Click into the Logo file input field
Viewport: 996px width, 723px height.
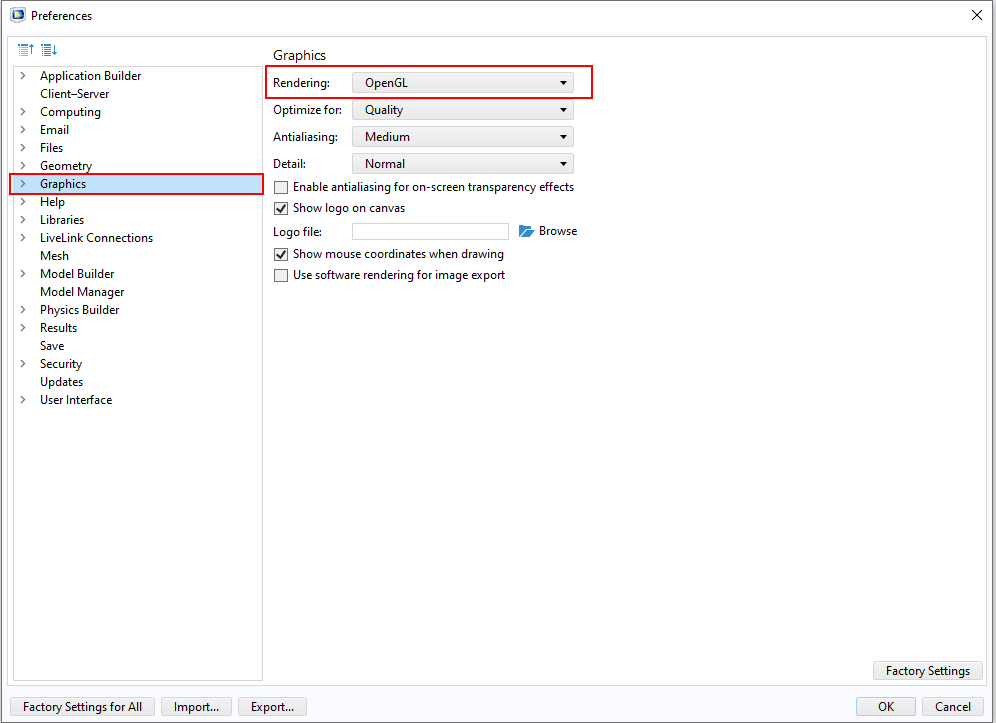pos(430,231)
